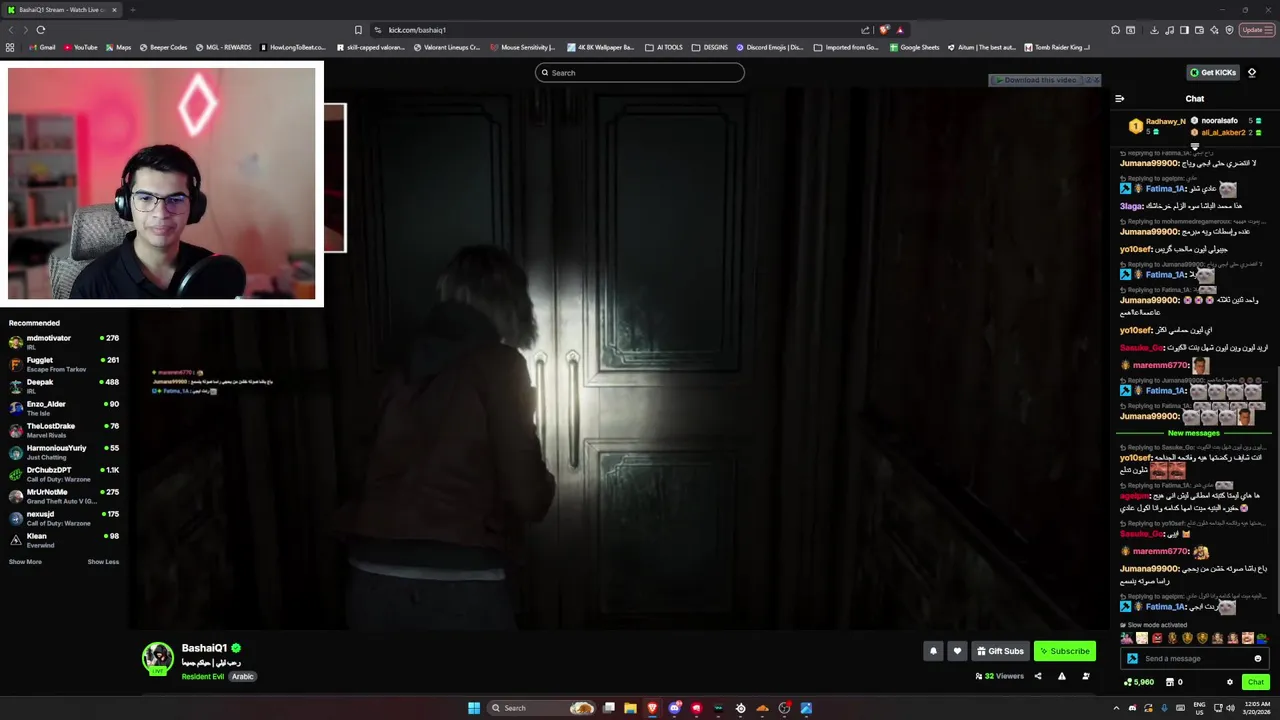
Task: Toggle the browser sidebar panel
Action: click(x=1184, y=30)
